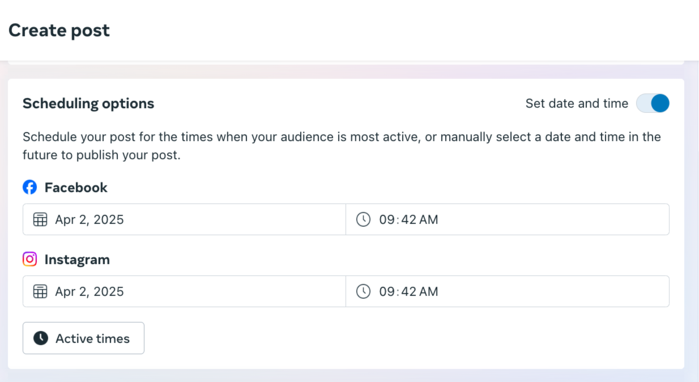Edit Facebook time 09:42 AM

(507, 219)
